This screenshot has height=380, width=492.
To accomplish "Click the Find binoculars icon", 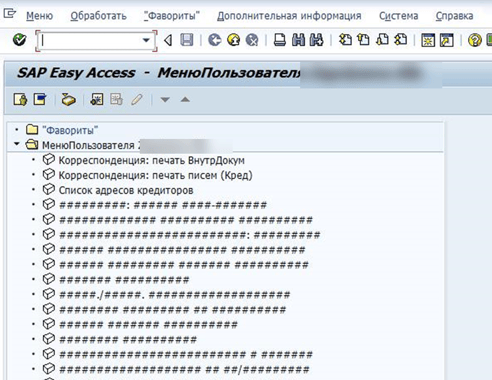I will pos(298,40).
